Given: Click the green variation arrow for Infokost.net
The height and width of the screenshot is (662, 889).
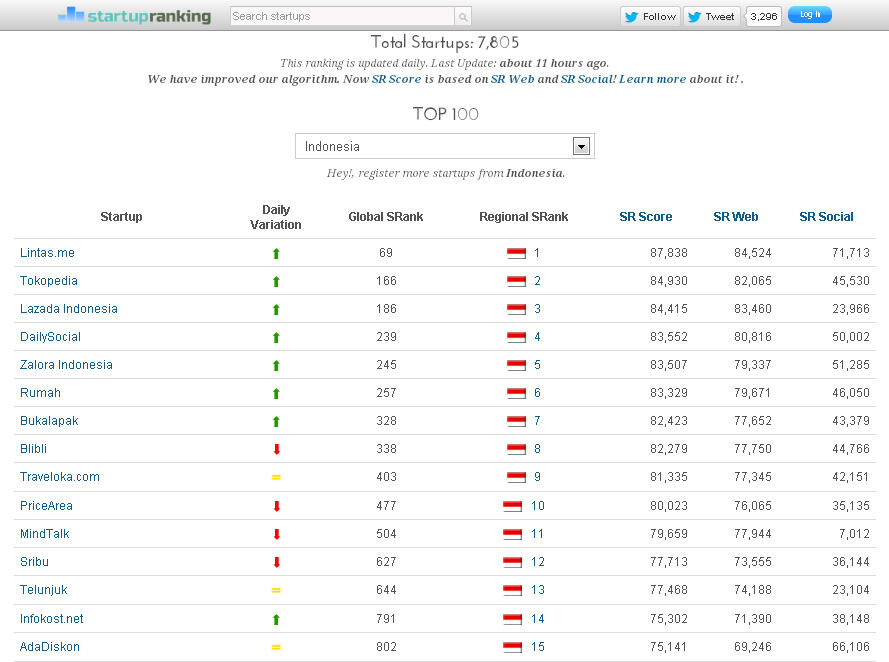Looking at the screenshot, I should pyautogui.click(x=276, y=618).
